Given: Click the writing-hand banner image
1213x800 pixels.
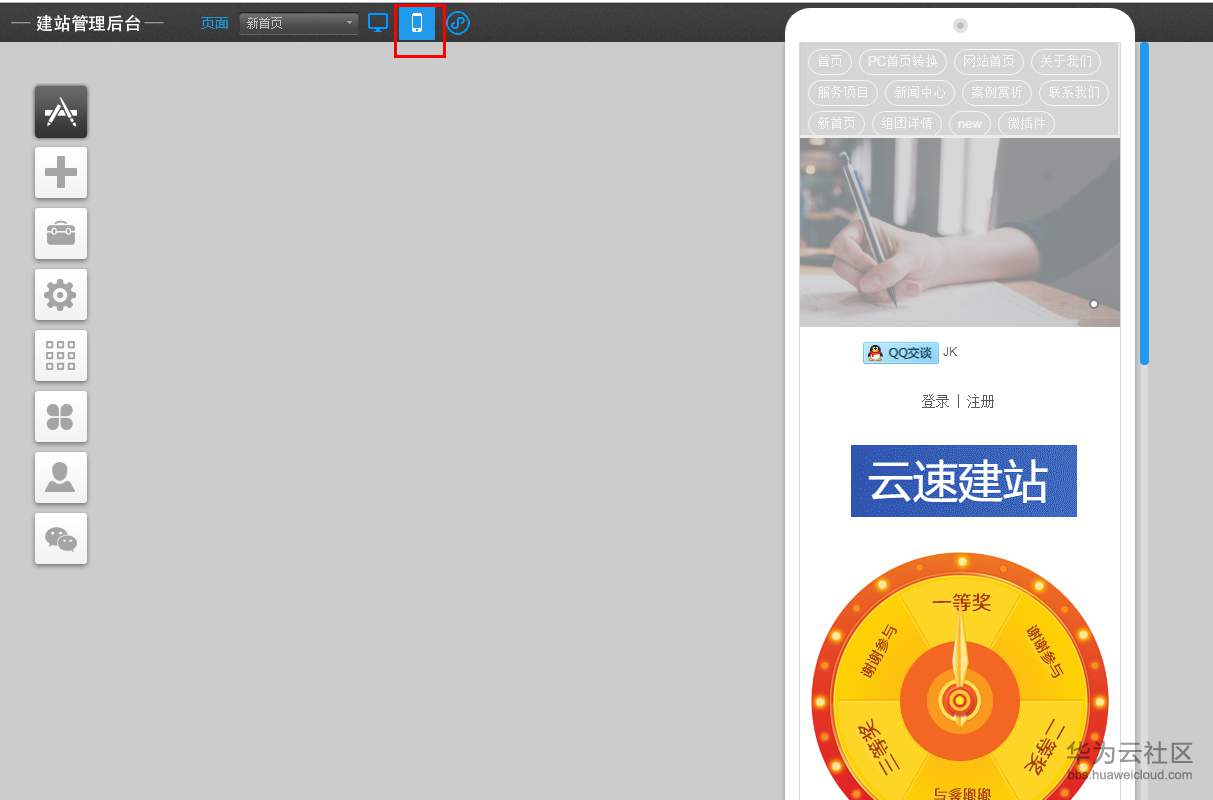Looking at the screenshot, I should [x=960, y=232].
